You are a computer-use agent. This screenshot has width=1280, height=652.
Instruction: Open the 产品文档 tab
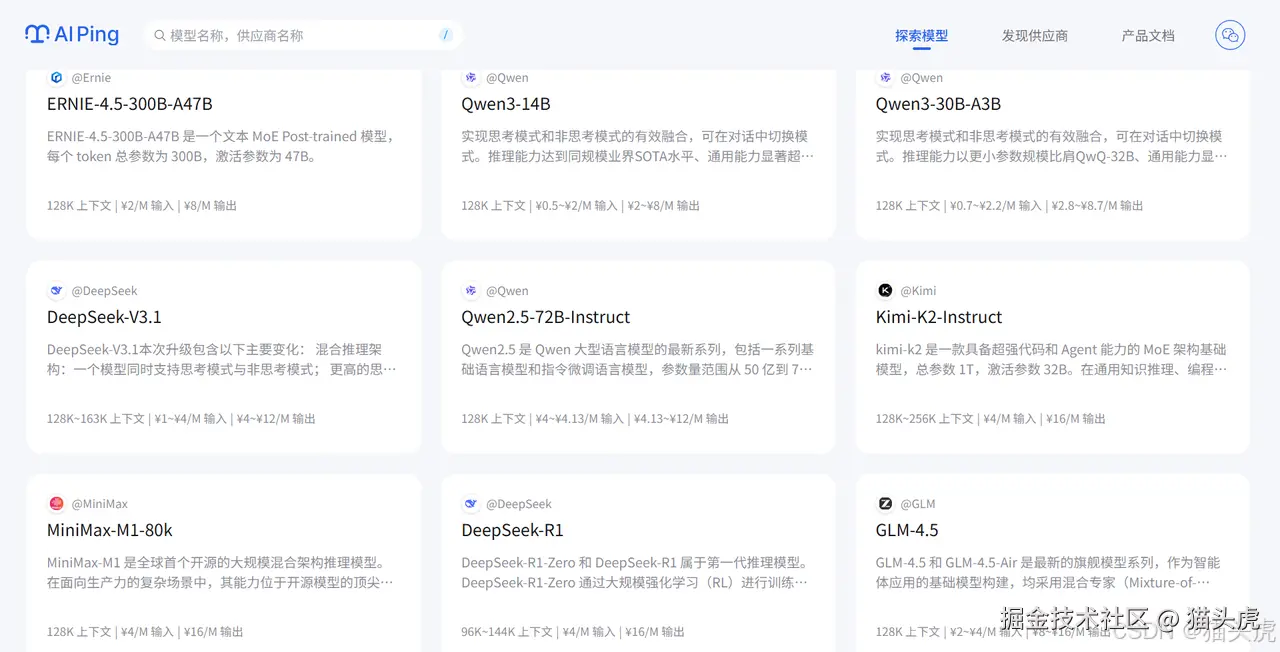click(1148, 36)
